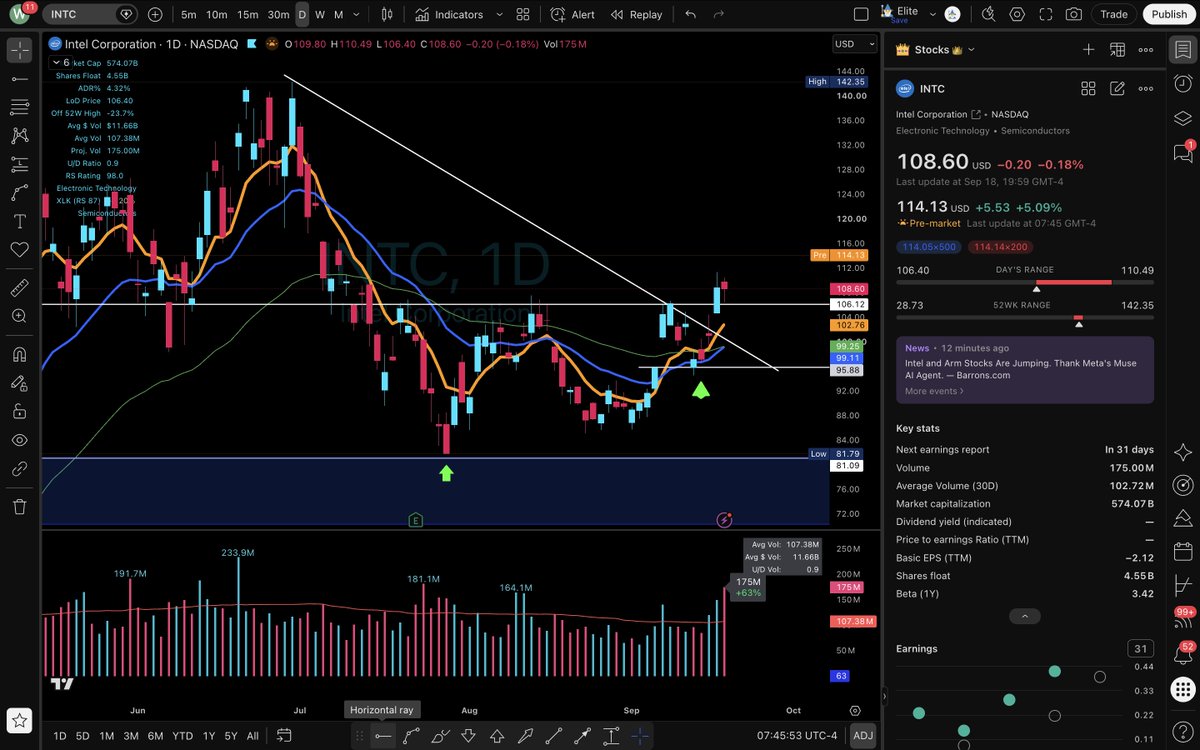Open the Fibonacci retracement tools group
The image size is (1200, 750).
pos(19,107)
